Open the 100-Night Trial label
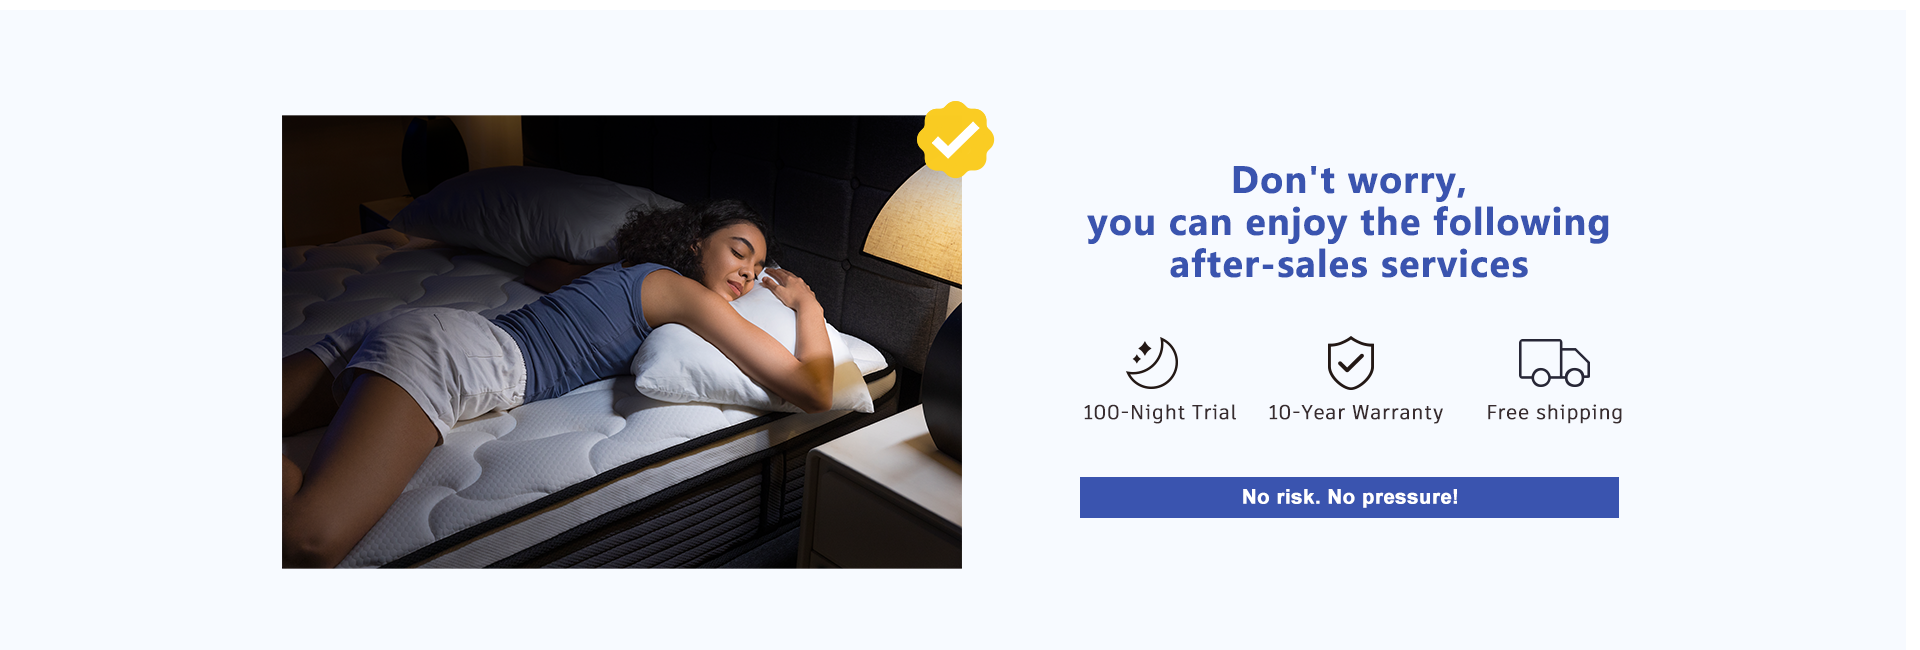The width and height of the screenshot is (1920, 650). 1160,412
